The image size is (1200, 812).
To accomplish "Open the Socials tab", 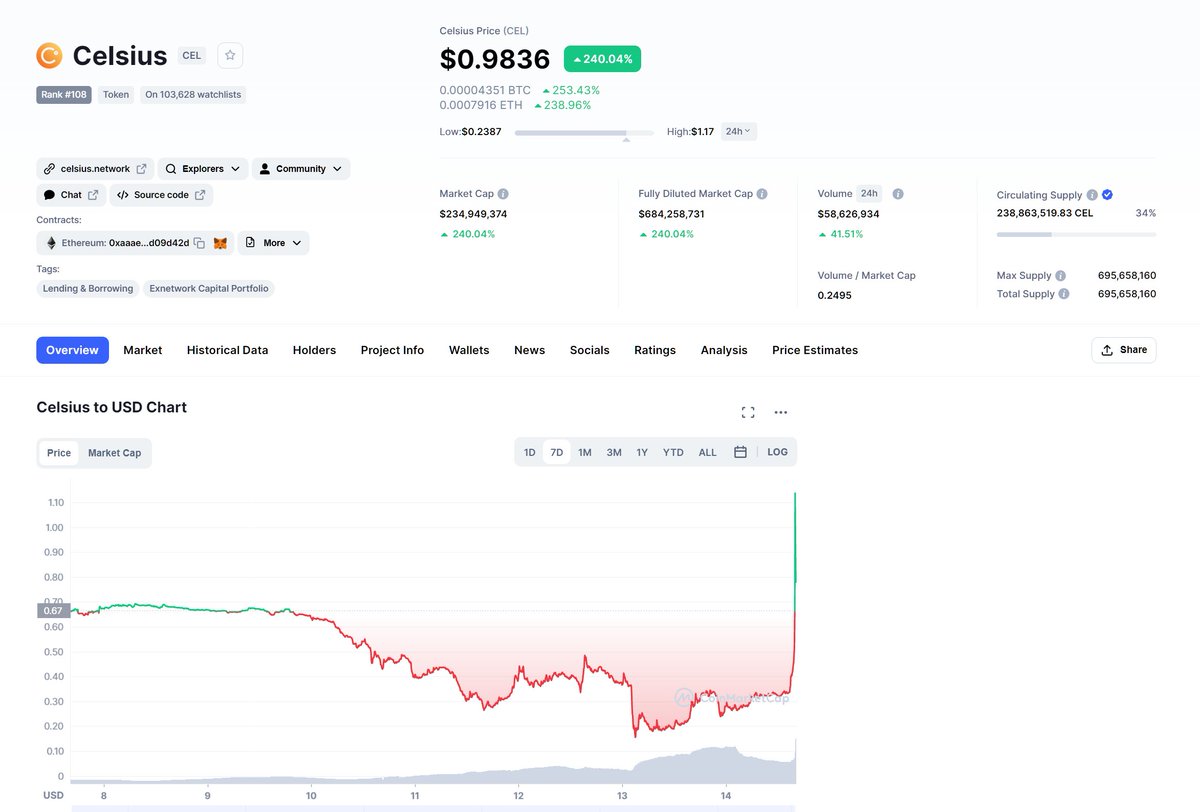I will click(589, 350).
